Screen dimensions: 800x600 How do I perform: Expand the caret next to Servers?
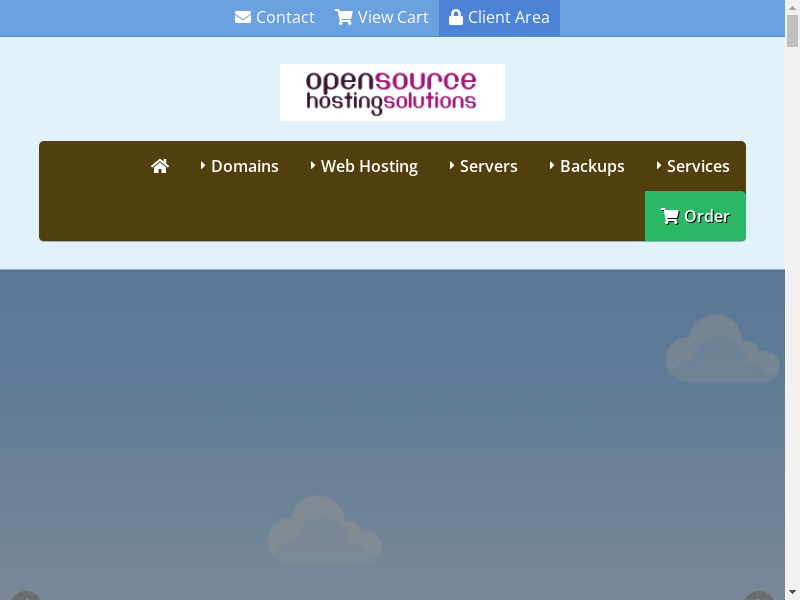(x=452, y=166)
